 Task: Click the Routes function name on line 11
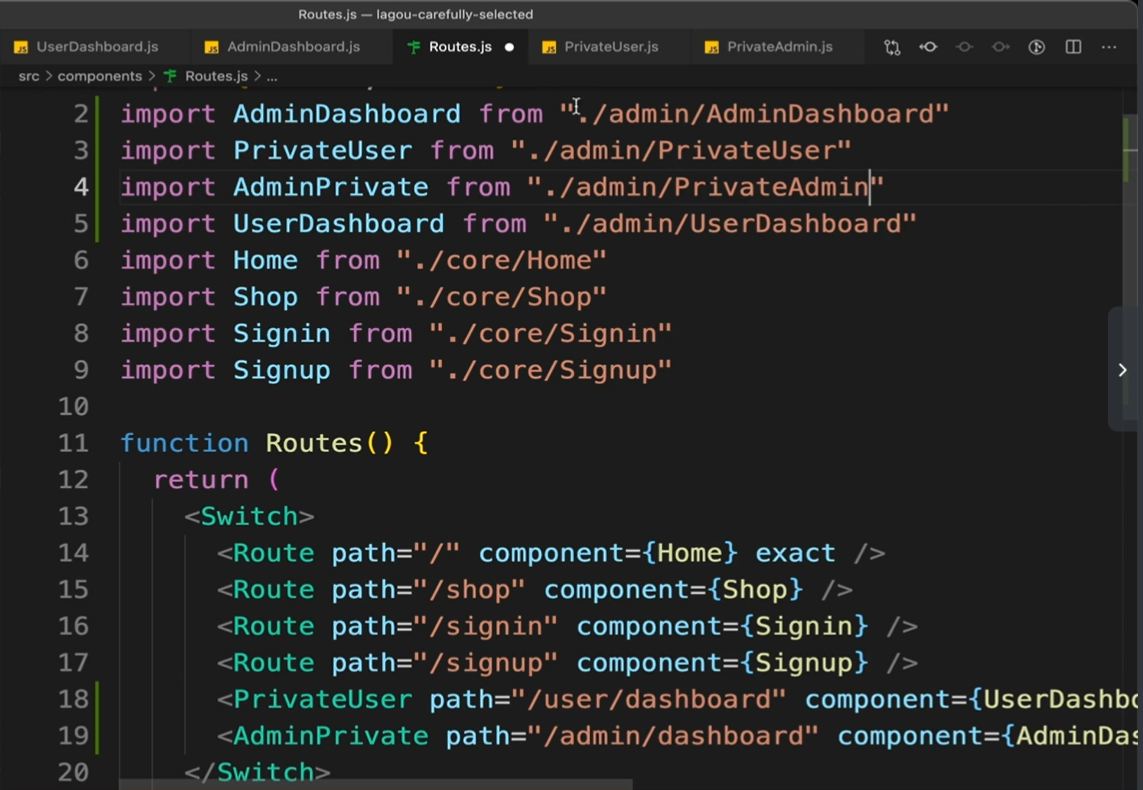click(x=314, y=443)
